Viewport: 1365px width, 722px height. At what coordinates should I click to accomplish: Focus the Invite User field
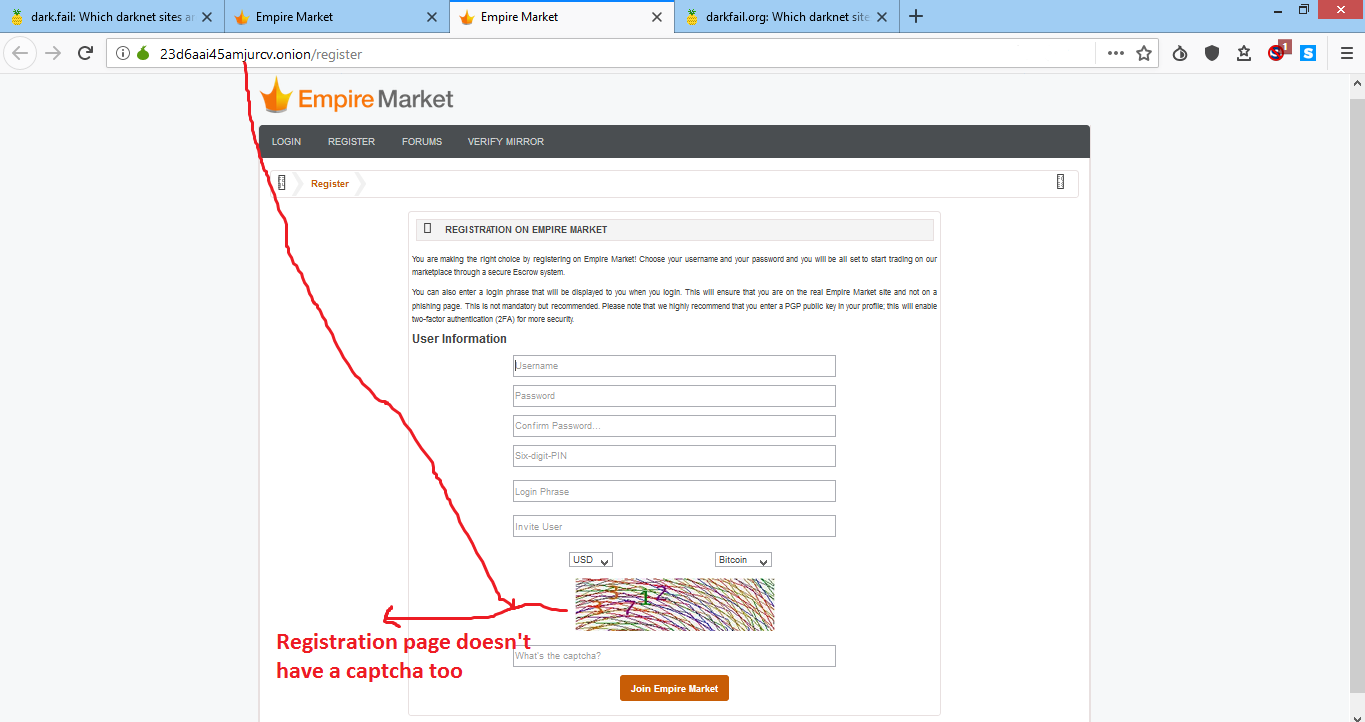[x=674, y=526]
